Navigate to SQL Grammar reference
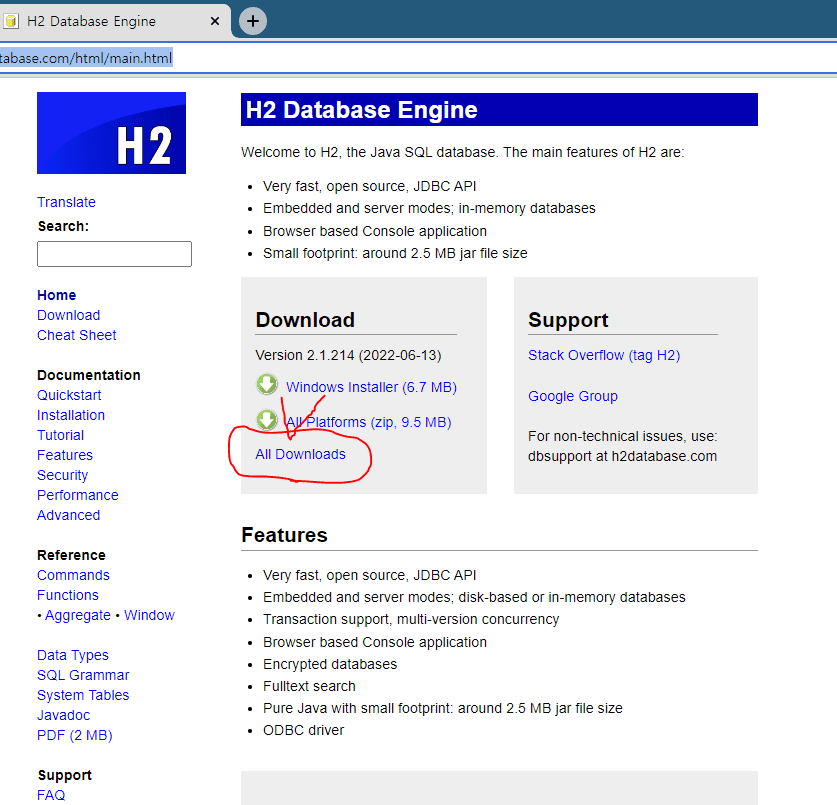The width and height of the screenshot is (837, 805). pos(83,675)
